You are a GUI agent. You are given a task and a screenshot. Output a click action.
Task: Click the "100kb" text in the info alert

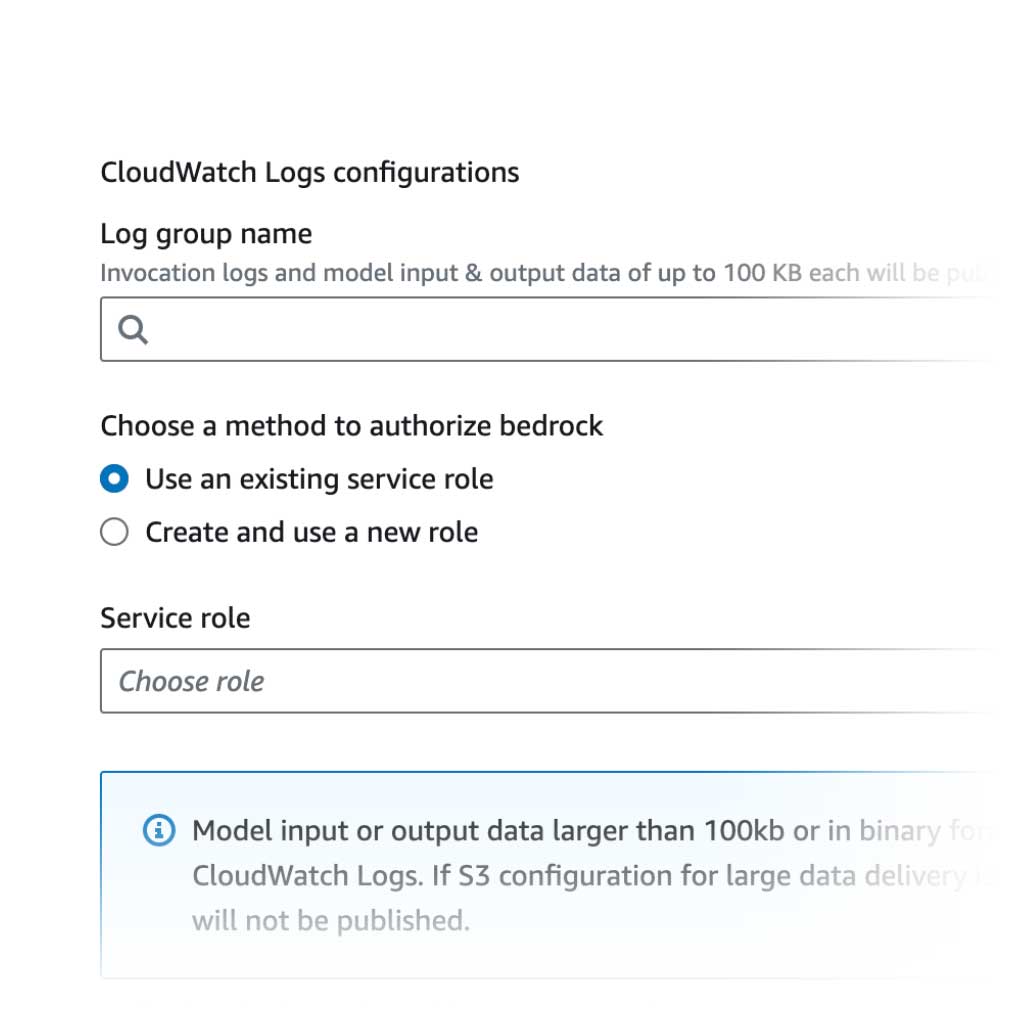coord(744,830)
